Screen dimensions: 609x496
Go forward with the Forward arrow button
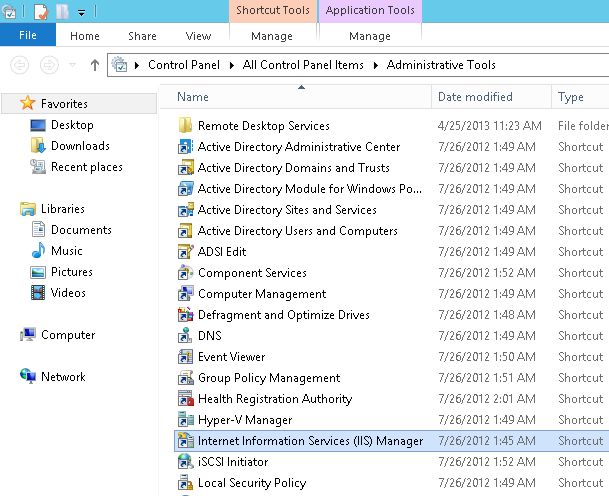point(49,64)
